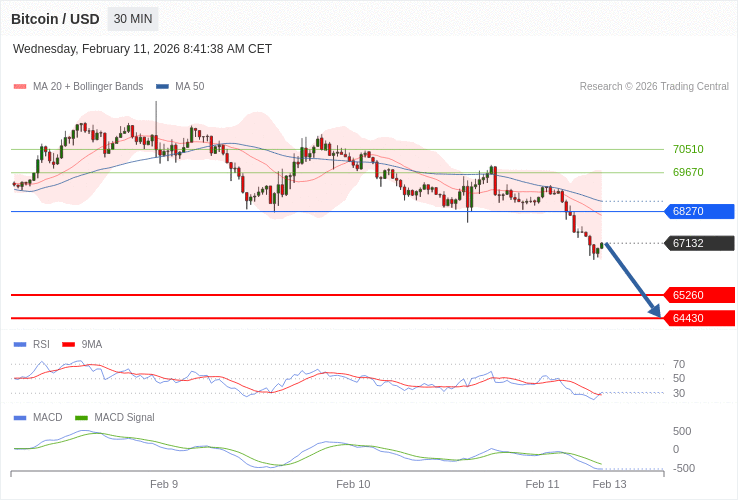This screenshot has height=500, width=738.
Task: Click the MACD 500 axis value
Action: coord(682,431)
